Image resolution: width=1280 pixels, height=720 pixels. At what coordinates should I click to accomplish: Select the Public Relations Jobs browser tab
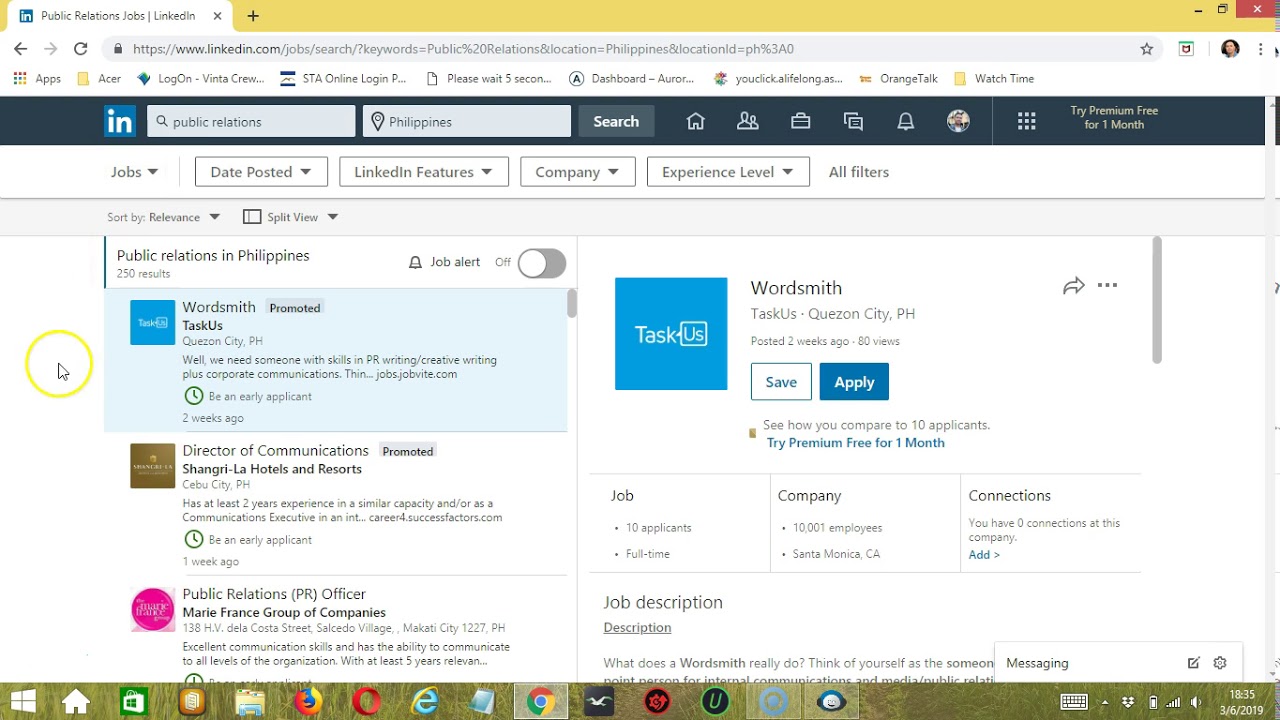(118, 16)
